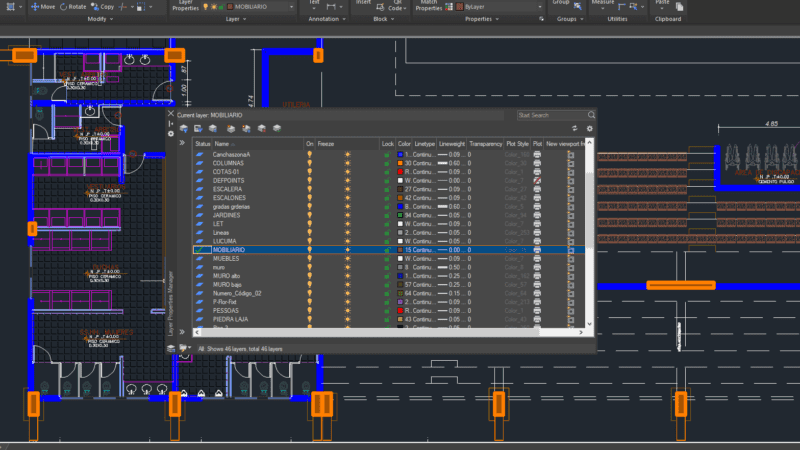Click the Lineweight column header

tap(452, 144)
